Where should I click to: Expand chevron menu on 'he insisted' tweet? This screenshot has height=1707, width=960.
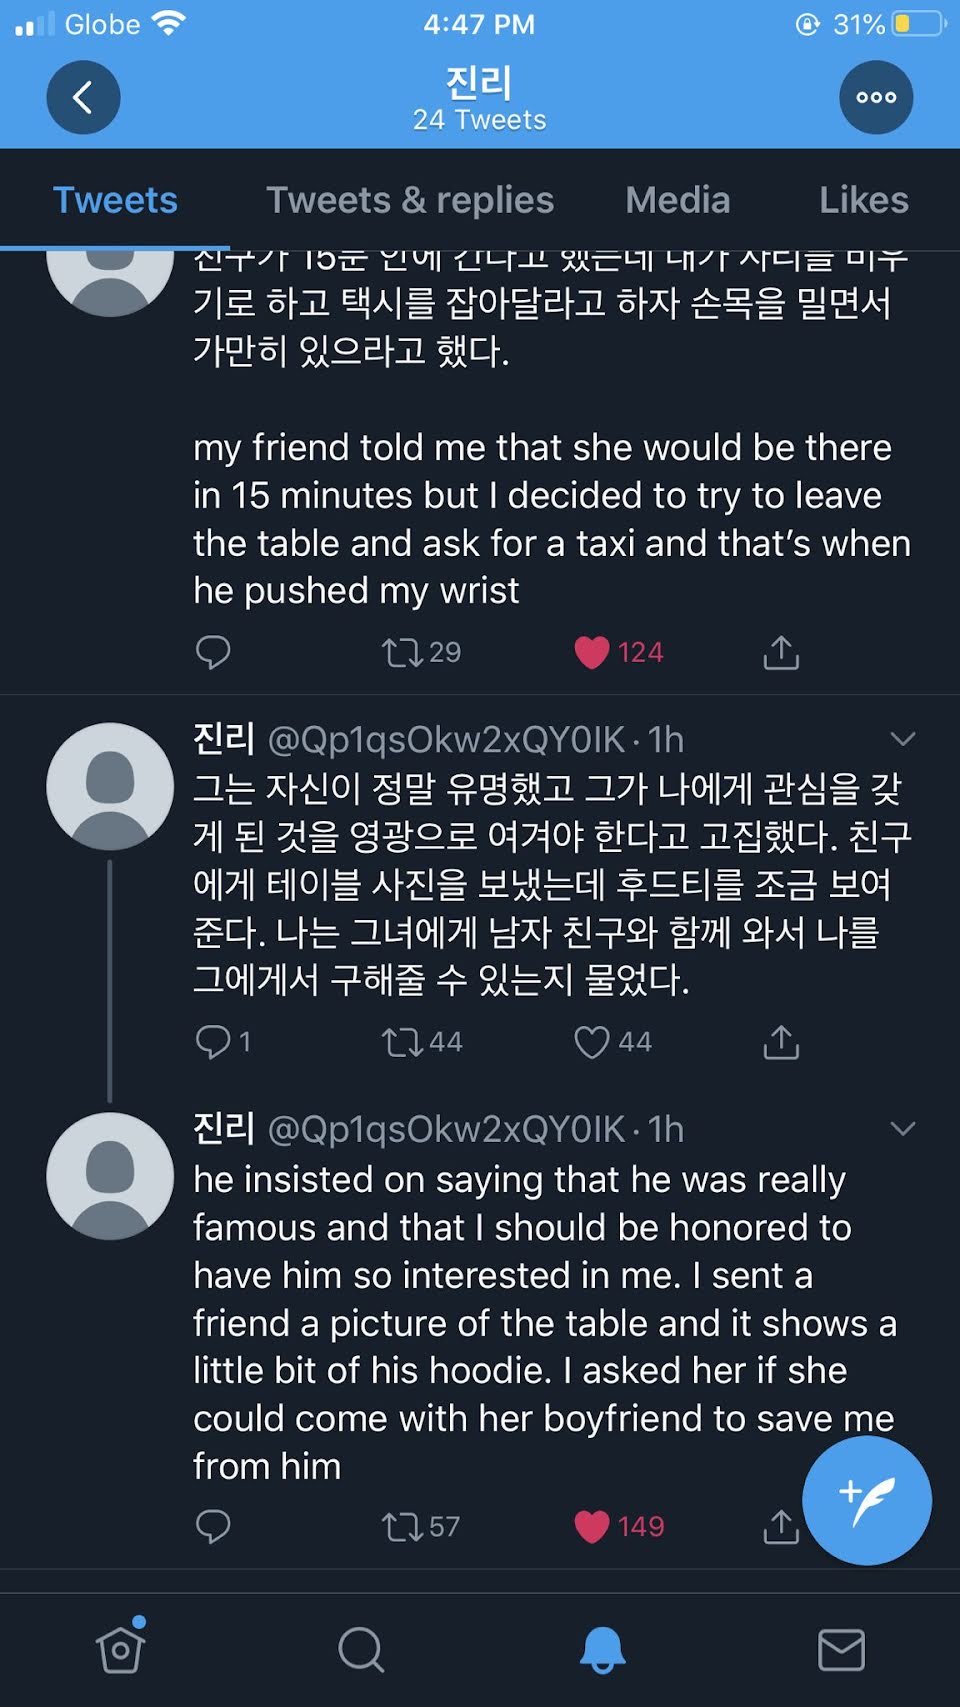coord(902,1129)
